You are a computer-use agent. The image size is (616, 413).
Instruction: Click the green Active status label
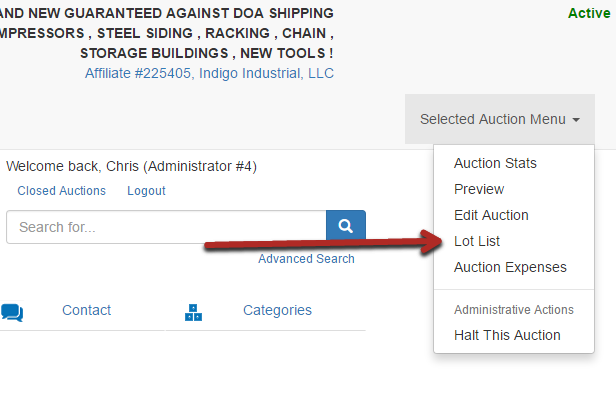[589, 13]
